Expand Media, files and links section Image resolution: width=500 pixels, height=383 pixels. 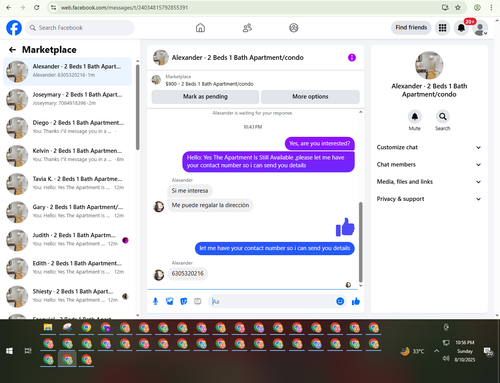(x=429, y=182)
